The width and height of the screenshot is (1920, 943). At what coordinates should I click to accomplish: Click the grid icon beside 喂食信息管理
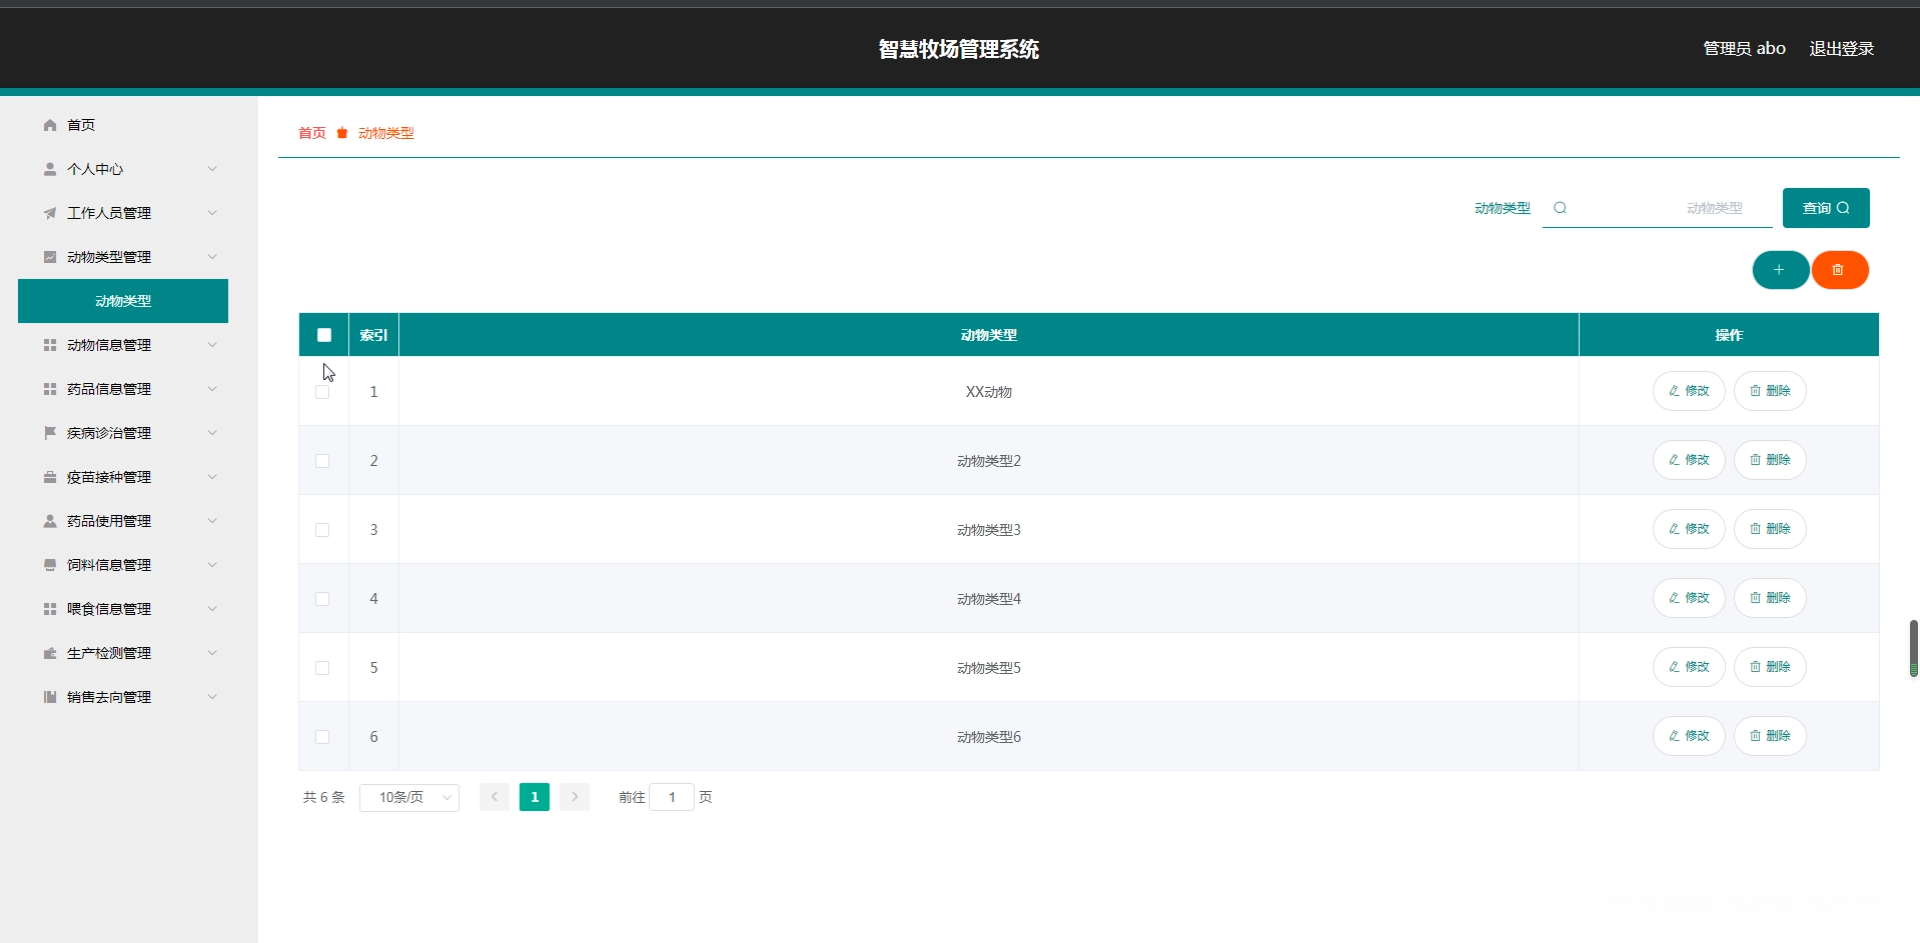(50, 609)
